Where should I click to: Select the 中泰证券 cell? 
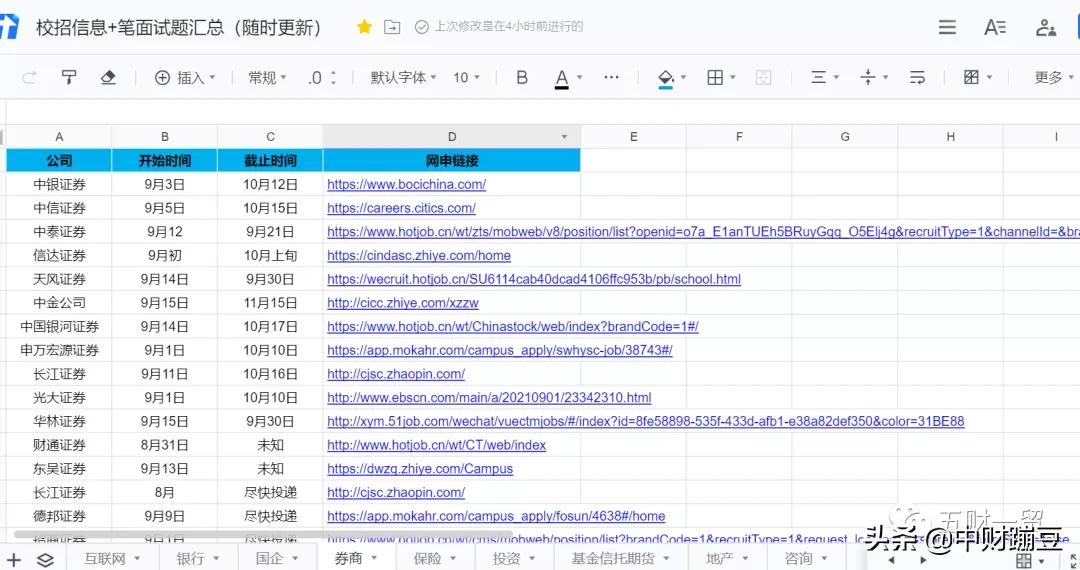coord(59,232)
